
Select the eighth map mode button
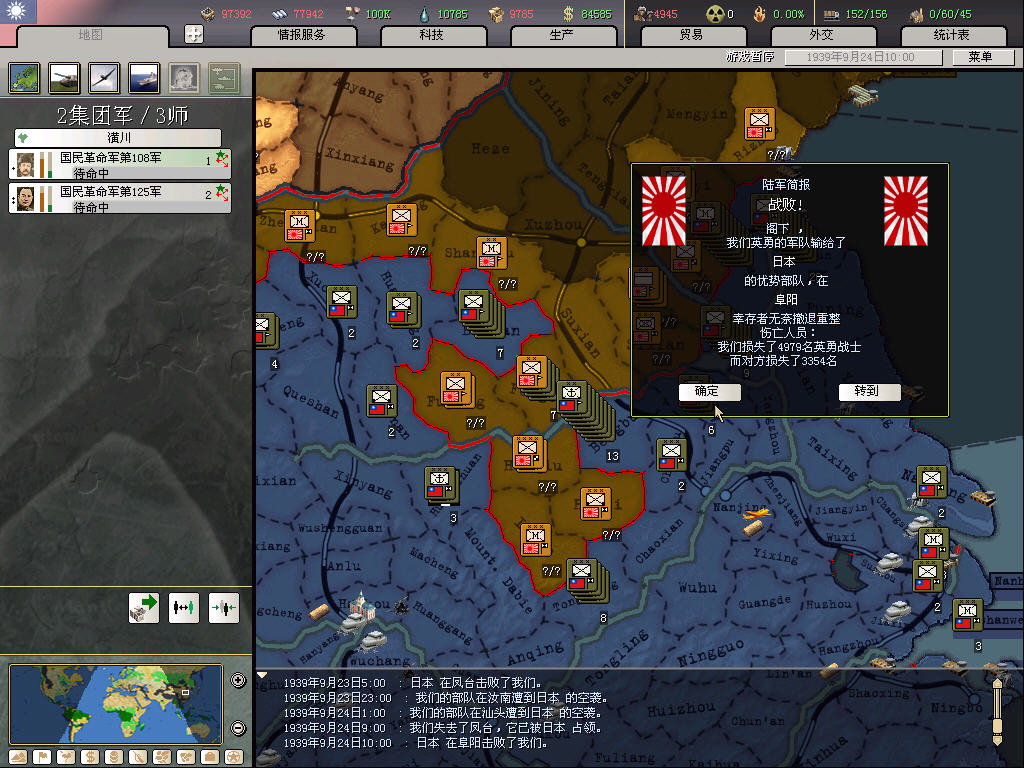pos(186,757)
